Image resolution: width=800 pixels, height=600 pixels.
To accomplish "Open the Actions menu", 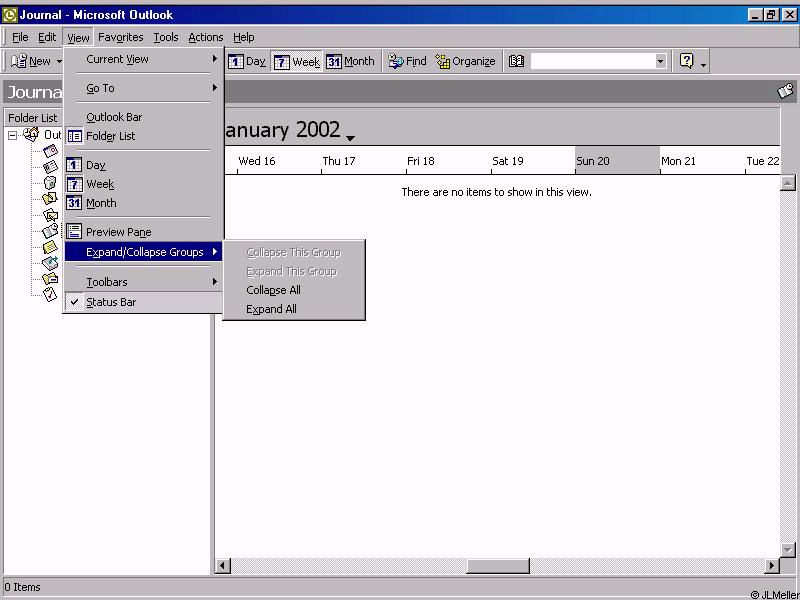I will point(206,37).
